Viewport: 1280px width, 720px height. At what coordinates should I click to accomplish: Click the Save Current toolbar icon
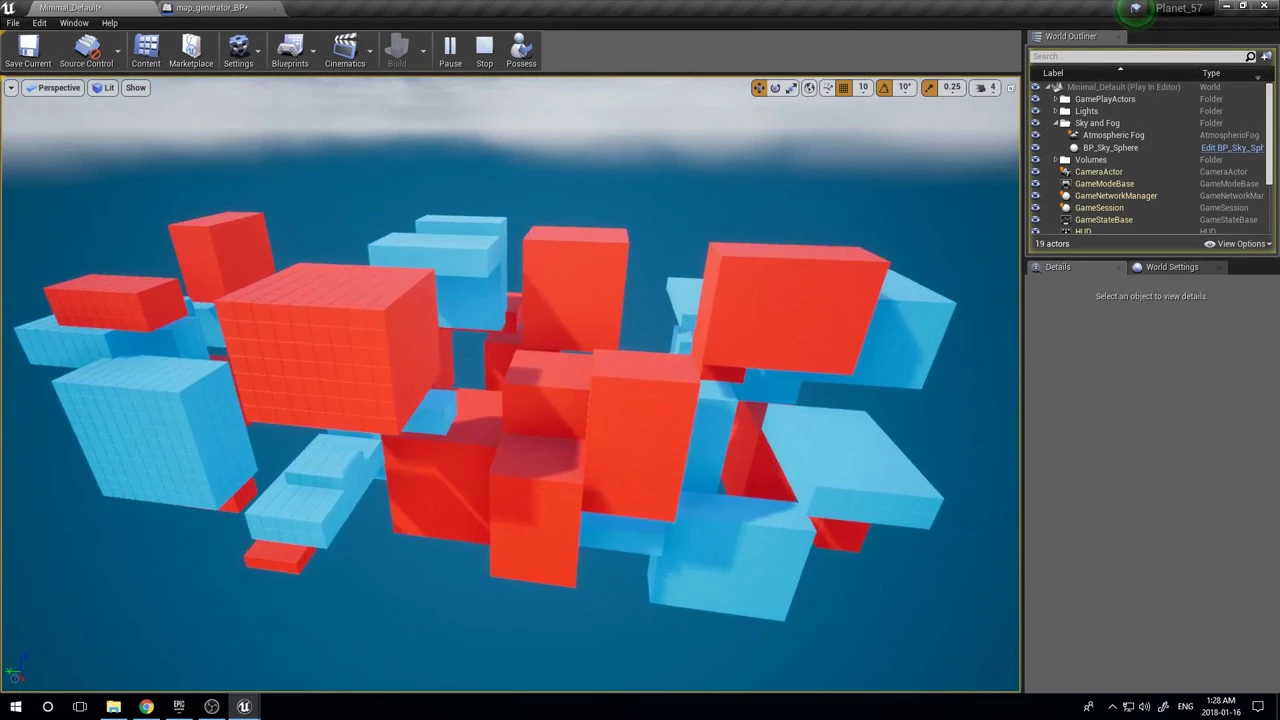[x=28, y=52]
